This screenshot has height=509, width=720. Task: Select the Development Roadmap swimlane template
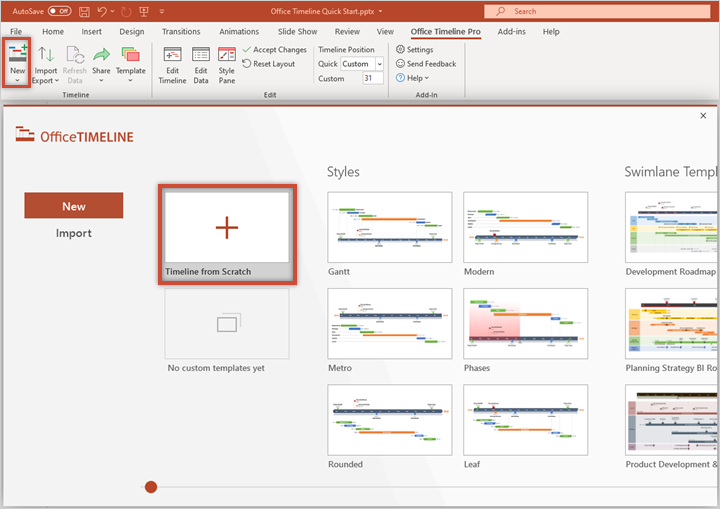pyautogui.click(x=672, y=227)
